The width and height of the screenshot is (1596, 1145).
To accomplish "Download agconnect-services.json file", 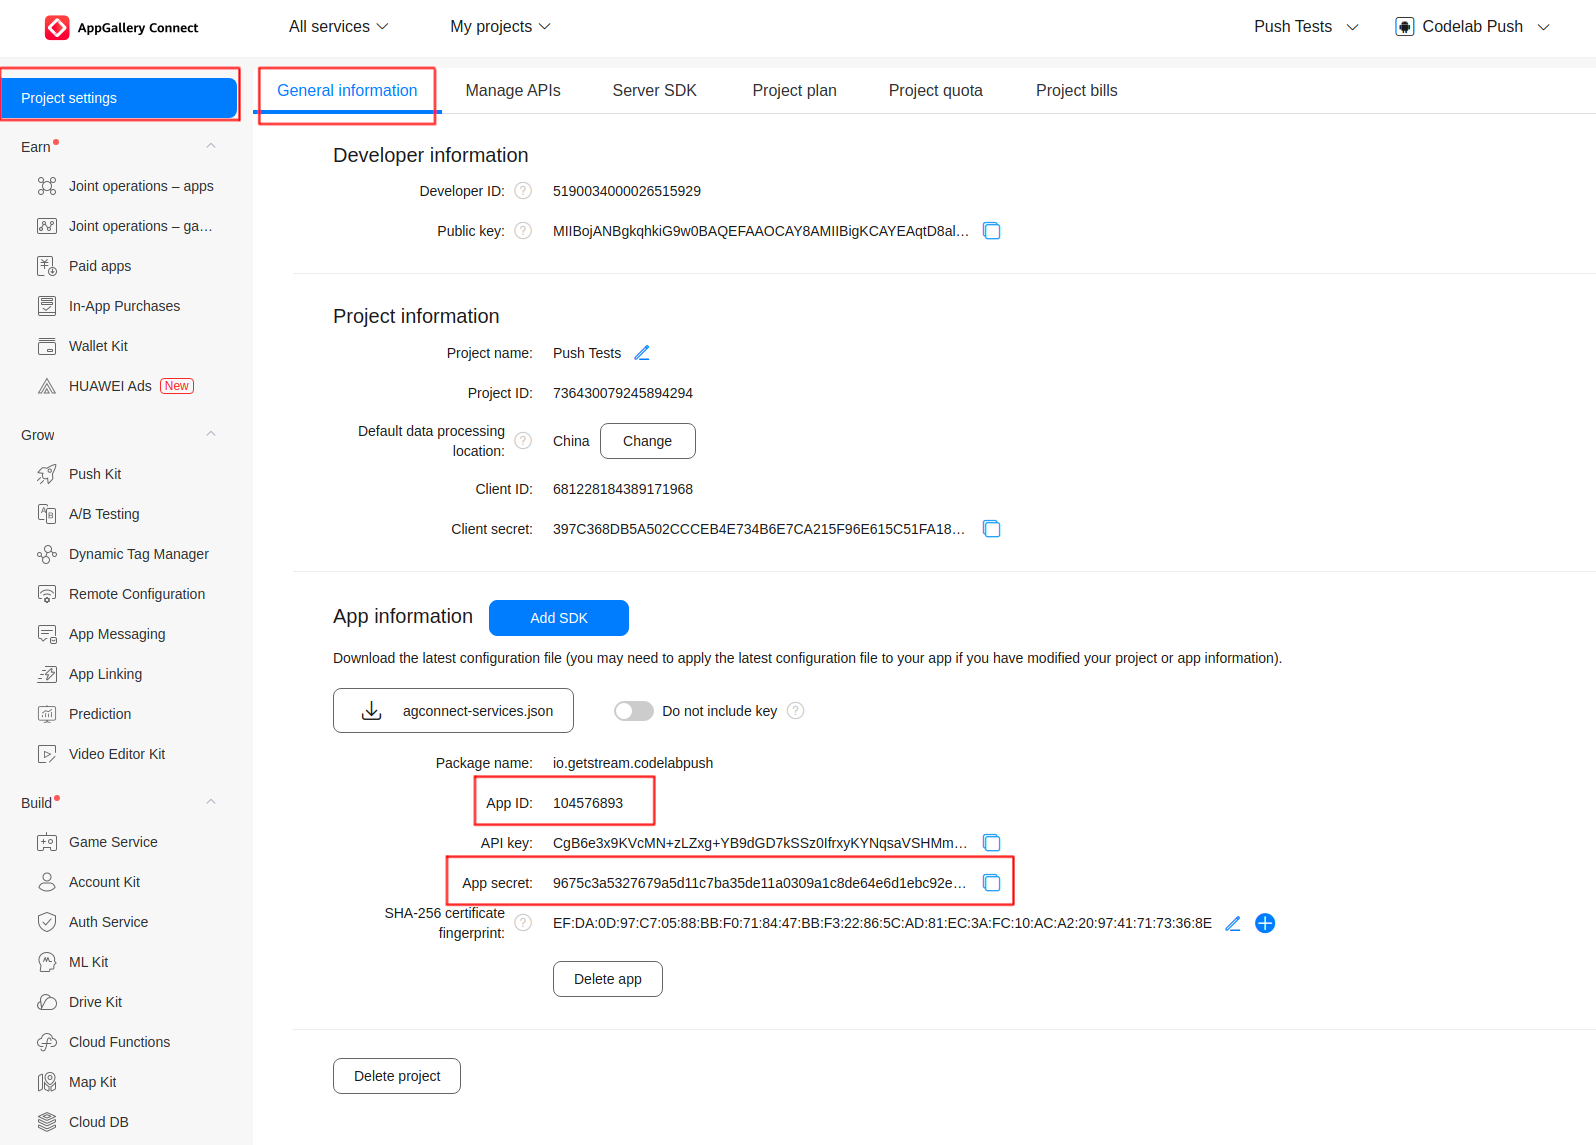I will (453, 711).
